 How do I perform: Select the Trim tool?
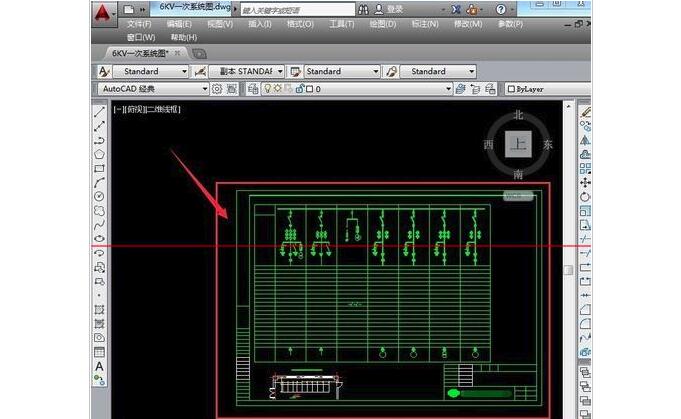(x=585, y=238)
